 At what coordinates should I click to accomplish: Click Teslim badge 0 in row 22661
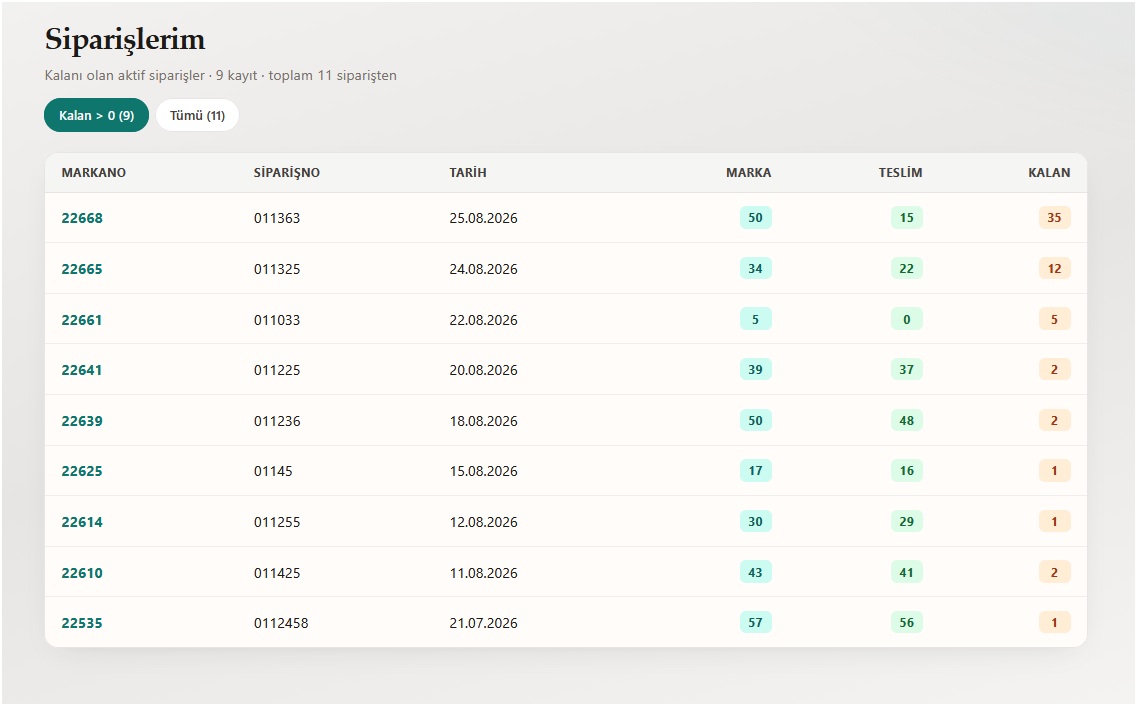click(x=906, y=319)
